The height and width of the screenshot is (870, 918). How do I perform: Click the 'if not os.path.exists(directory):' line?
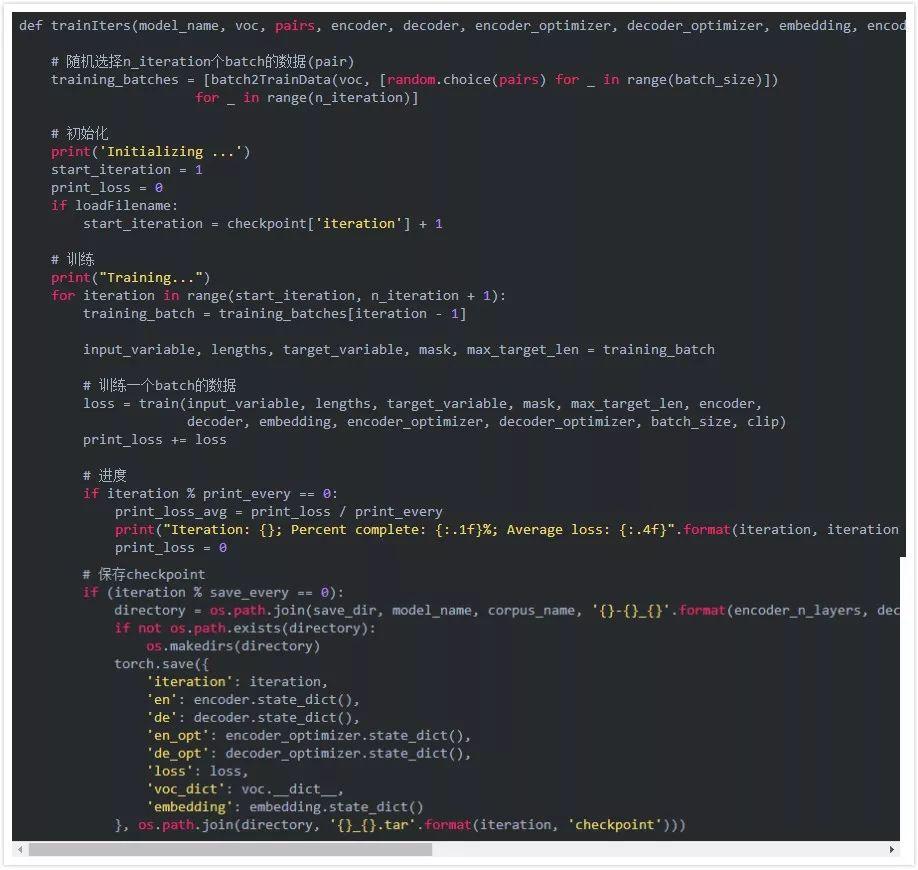point(245,628)
